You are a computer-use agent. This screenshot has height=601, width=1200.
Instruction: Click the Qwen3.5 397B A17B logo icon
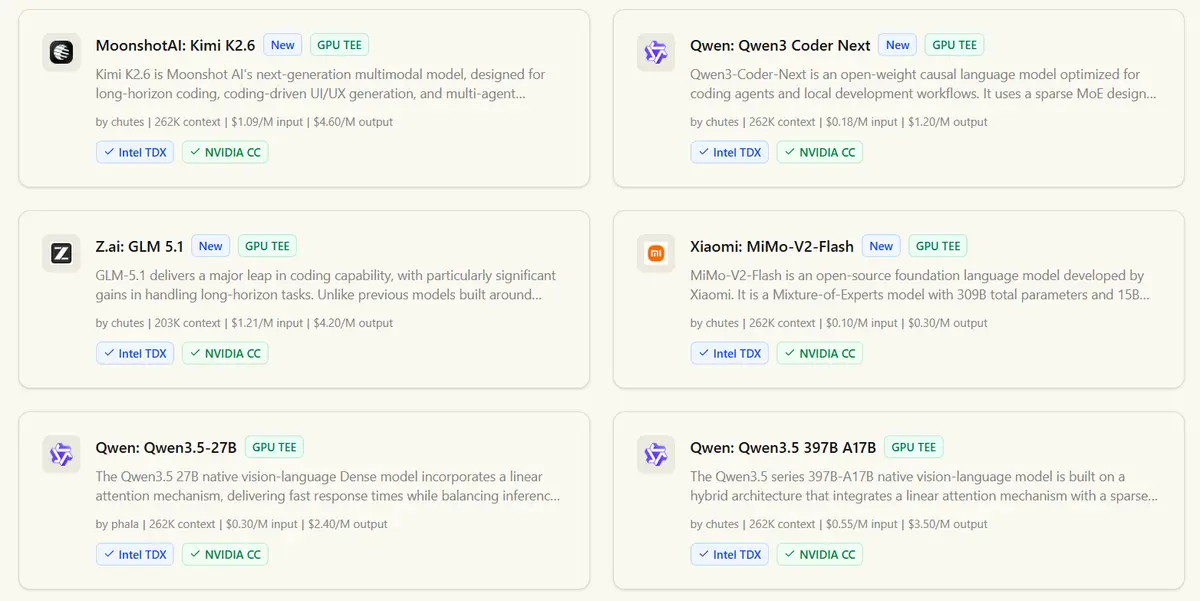tap(656, 454)
